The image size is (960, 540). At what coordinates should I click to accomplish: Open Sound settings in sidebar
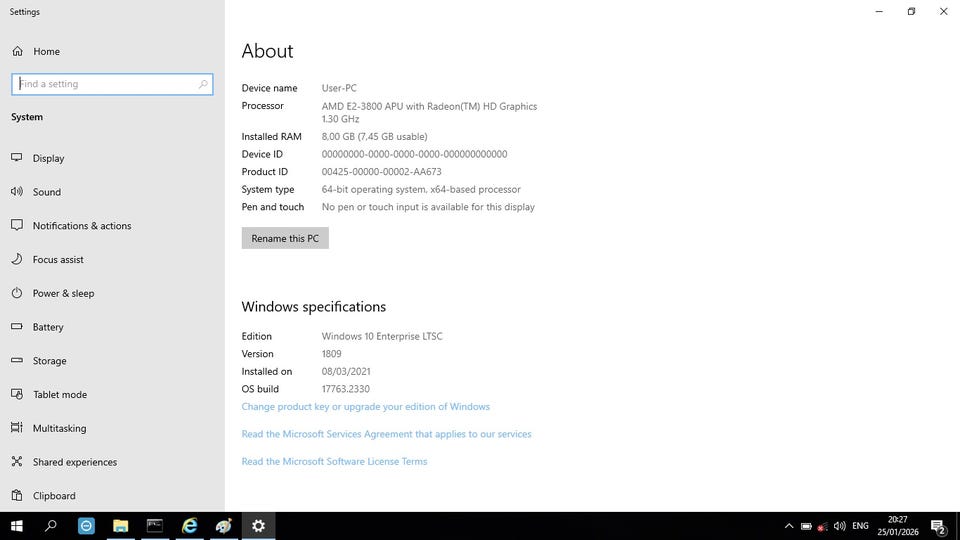click(x=37, y=192)
